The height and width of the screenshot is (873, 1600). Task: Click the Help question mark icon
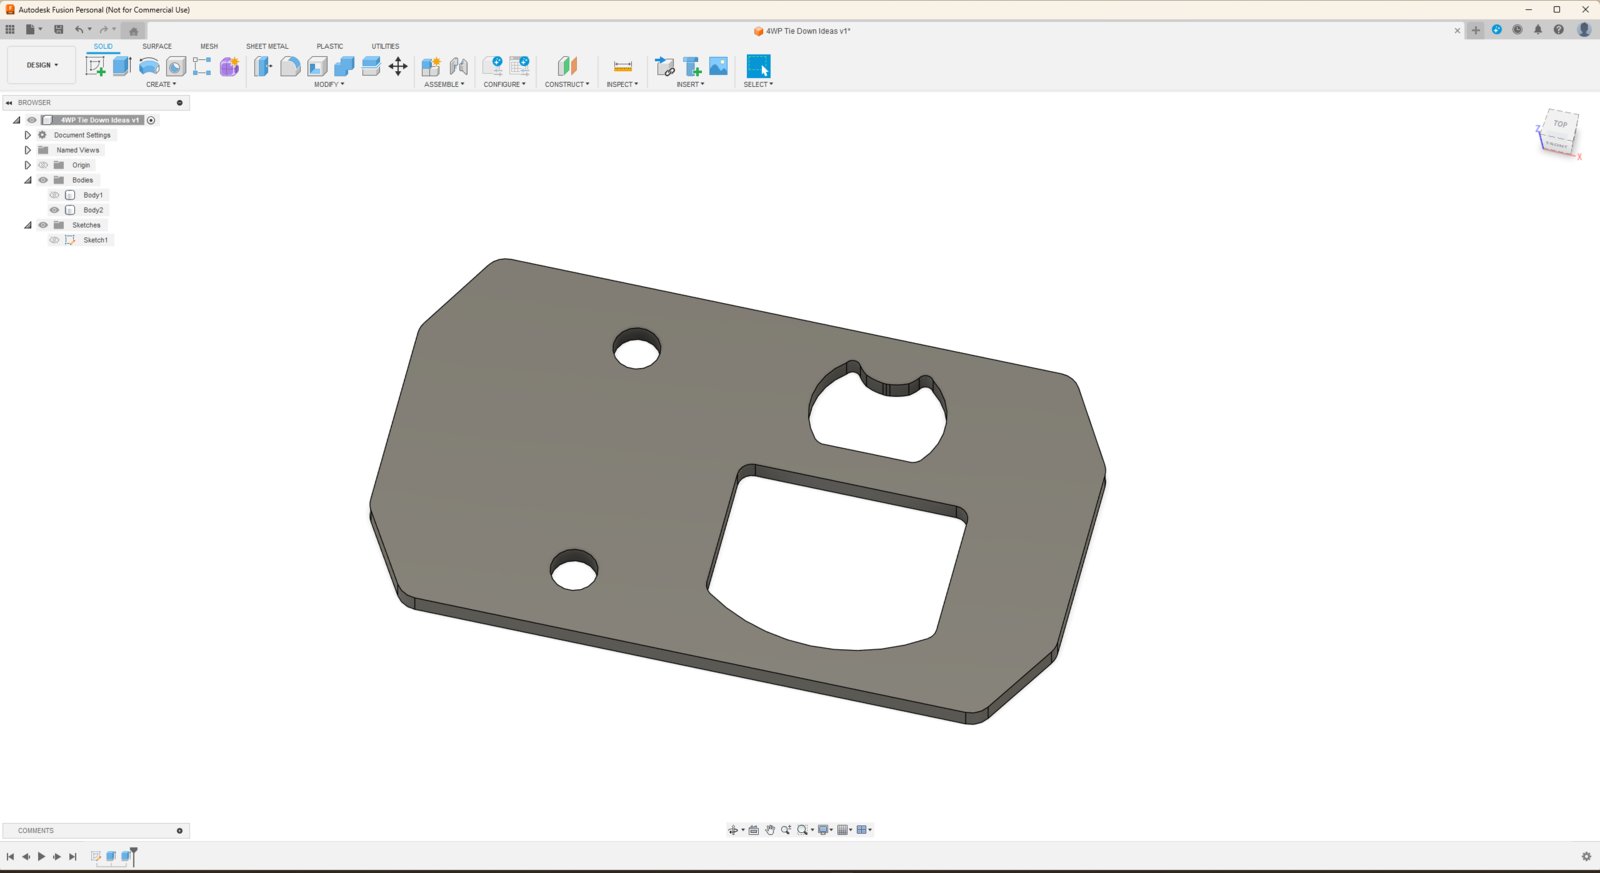pos(1559,30)
